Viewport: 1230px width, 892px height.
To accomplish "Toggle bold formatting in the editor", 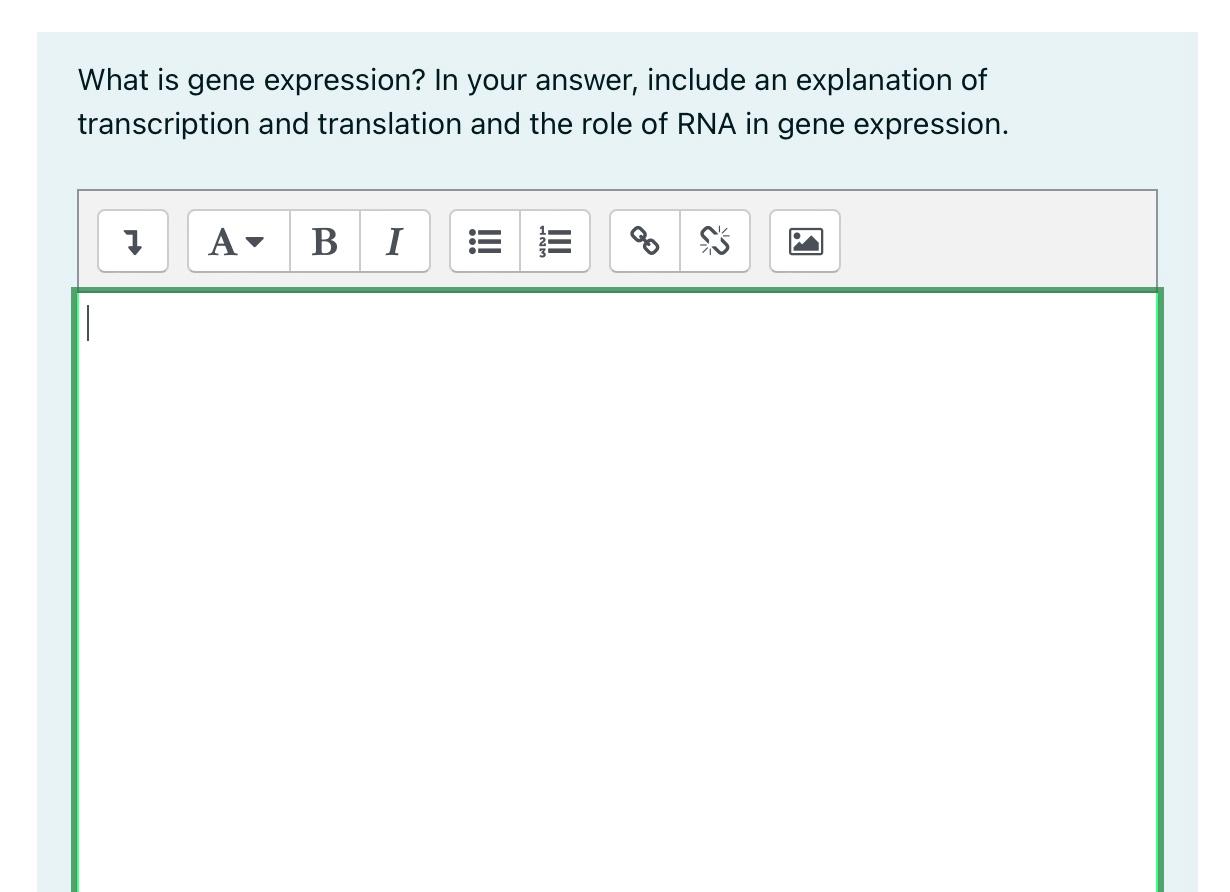I will click(323, 241).
